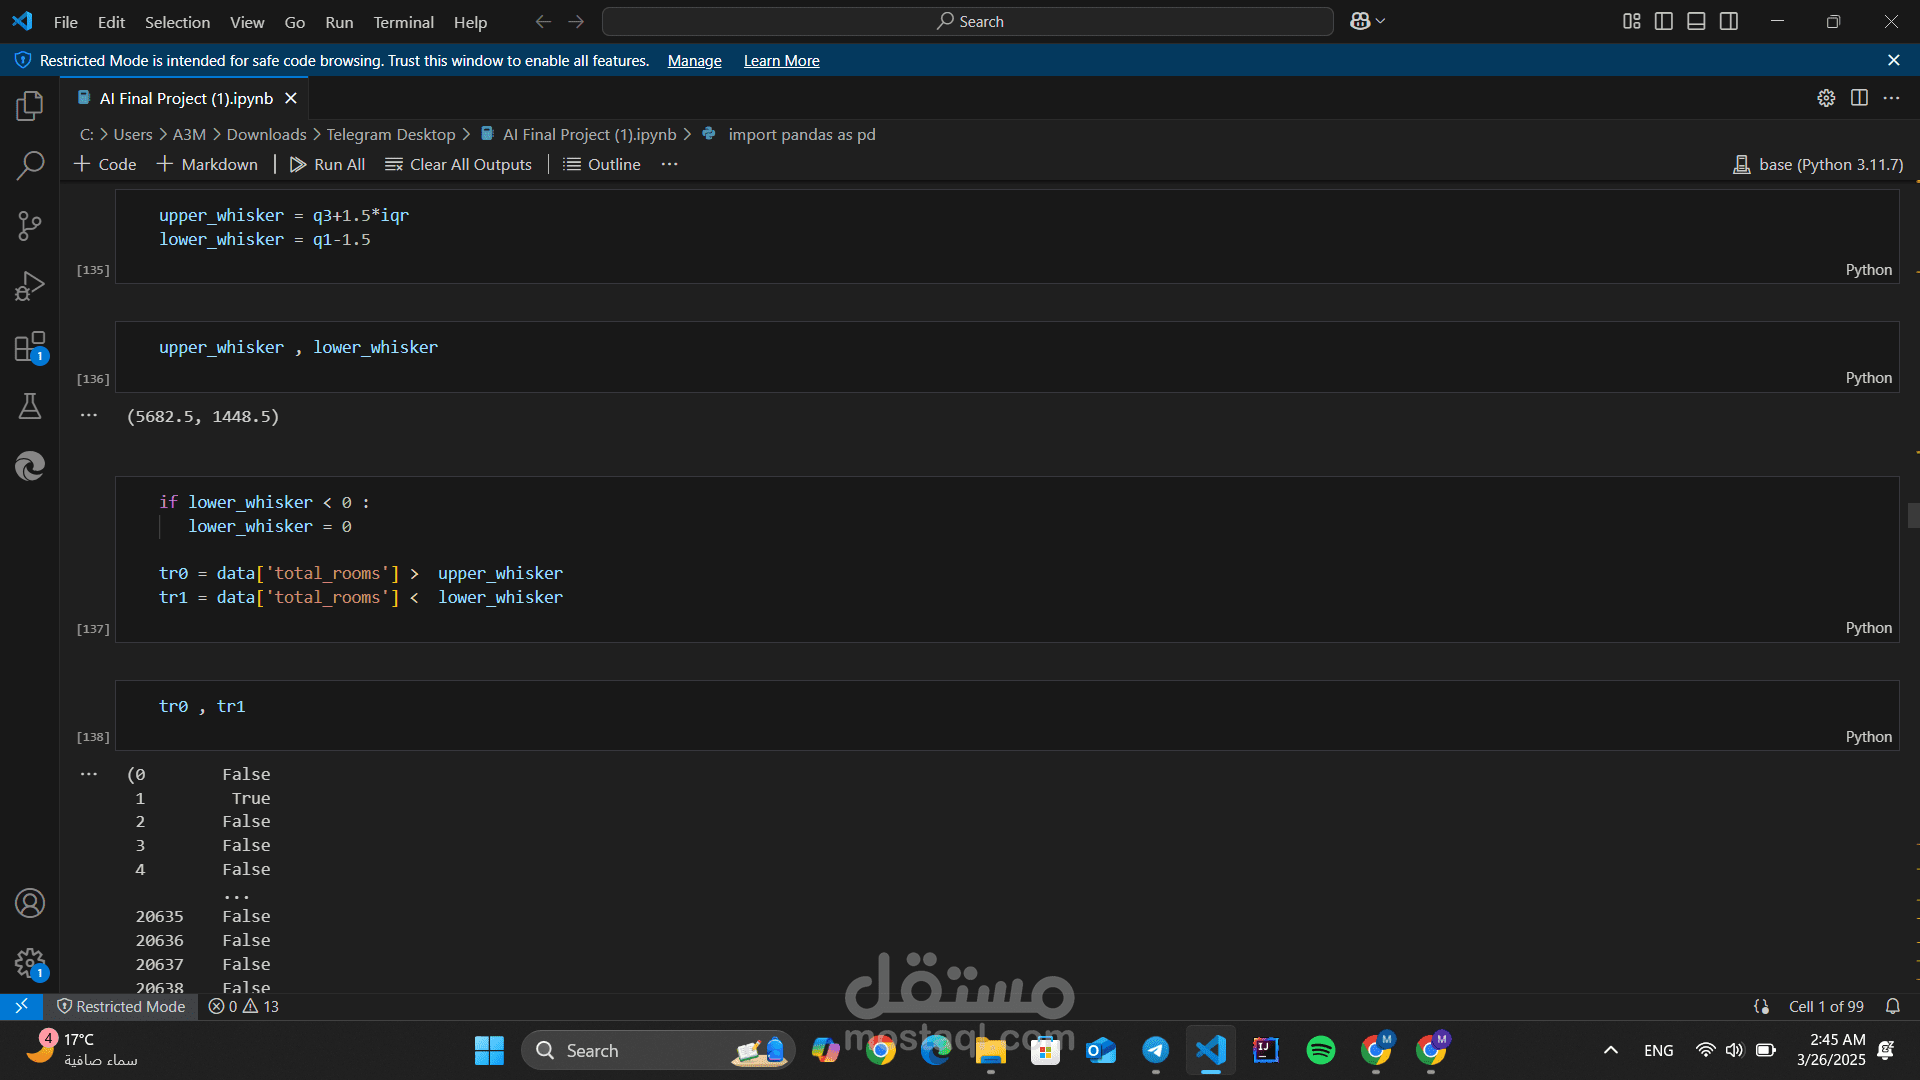1920x1080 pixels.
Task: Click notebook settings gear in editor toolbar
Action: 1826,98
